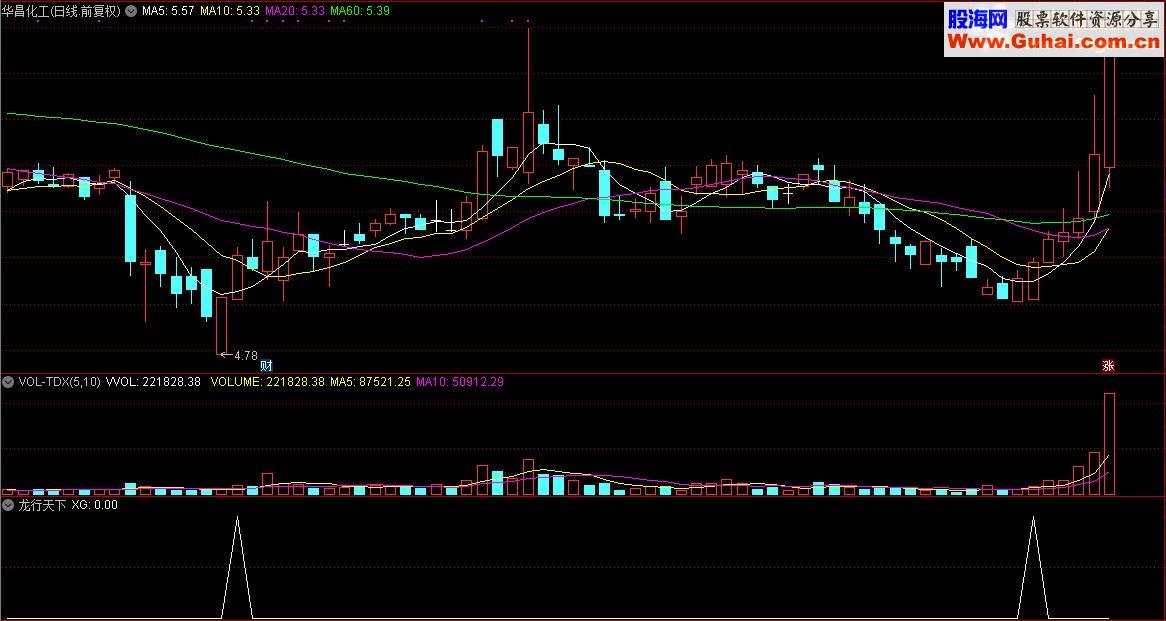Click the VOLUME: 221828.38 value
The width and height of the screenshot is (1166, 621).
point(268,382)
